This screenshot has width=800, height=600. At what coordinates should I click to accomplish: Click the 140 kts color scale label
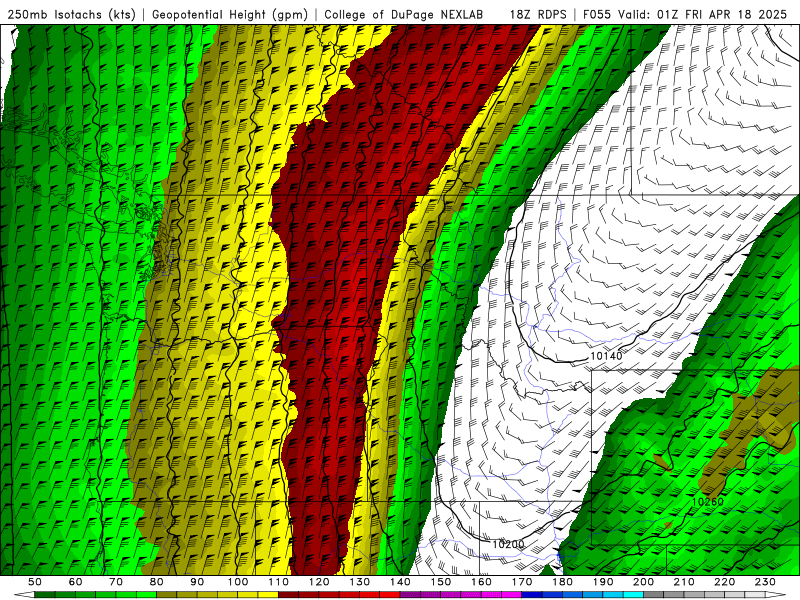[x=401, y=582]
